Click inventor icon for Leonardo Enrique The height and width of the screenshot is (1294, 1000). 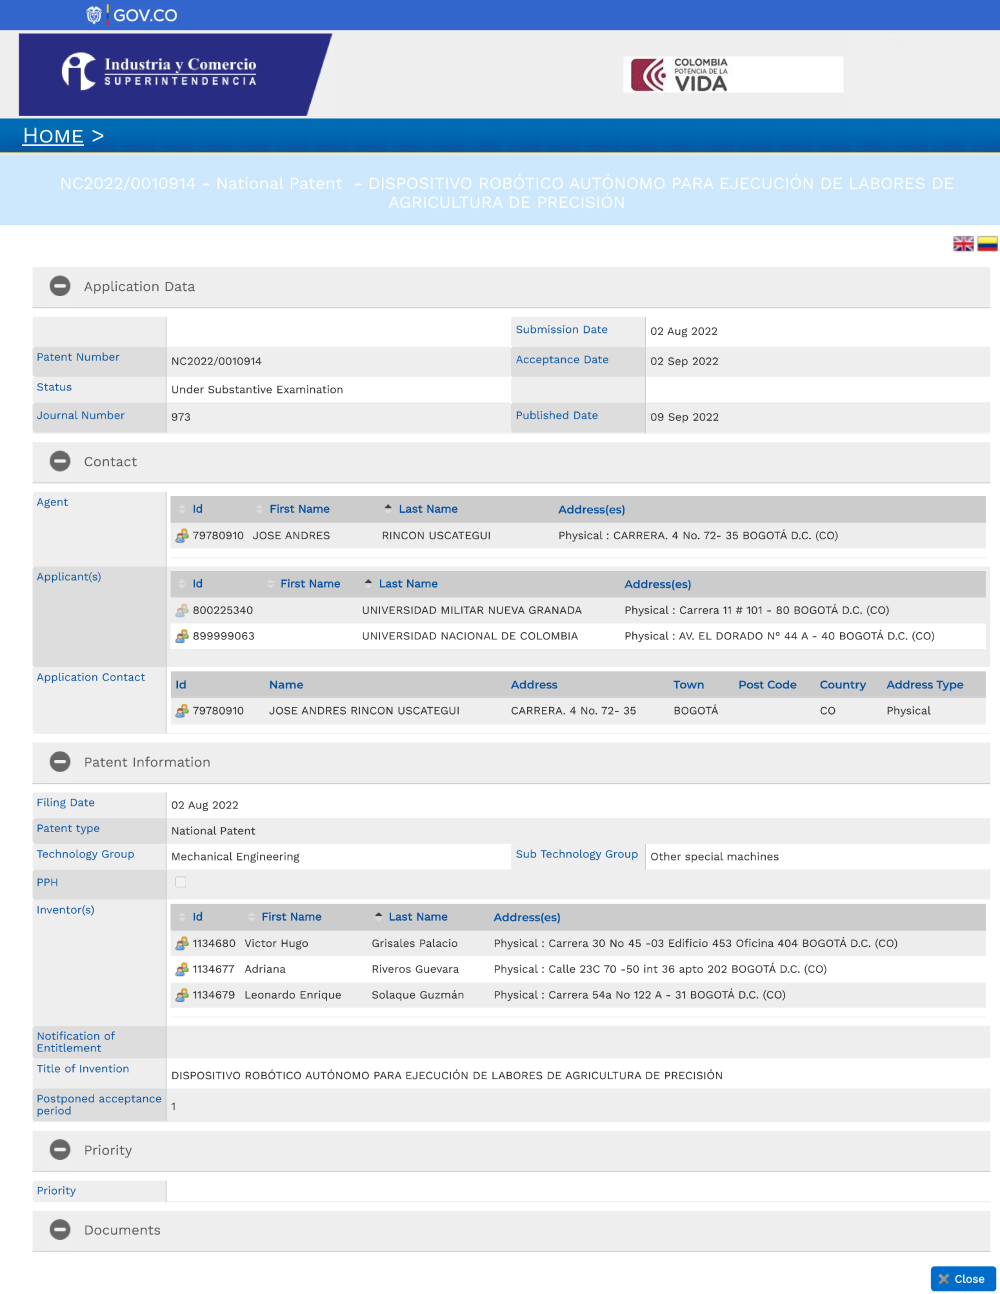click(x=182, y=995)
